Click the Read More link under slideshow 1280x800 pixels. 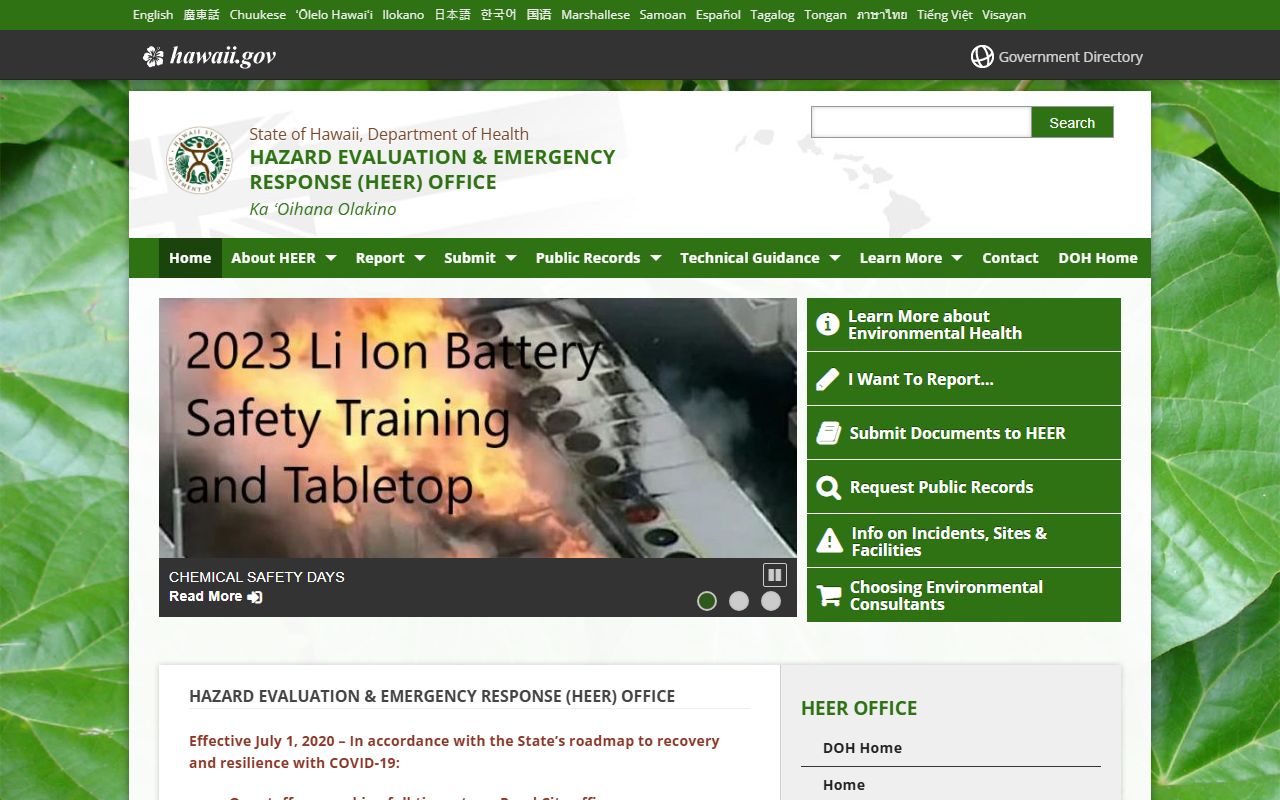pos(206,596)
